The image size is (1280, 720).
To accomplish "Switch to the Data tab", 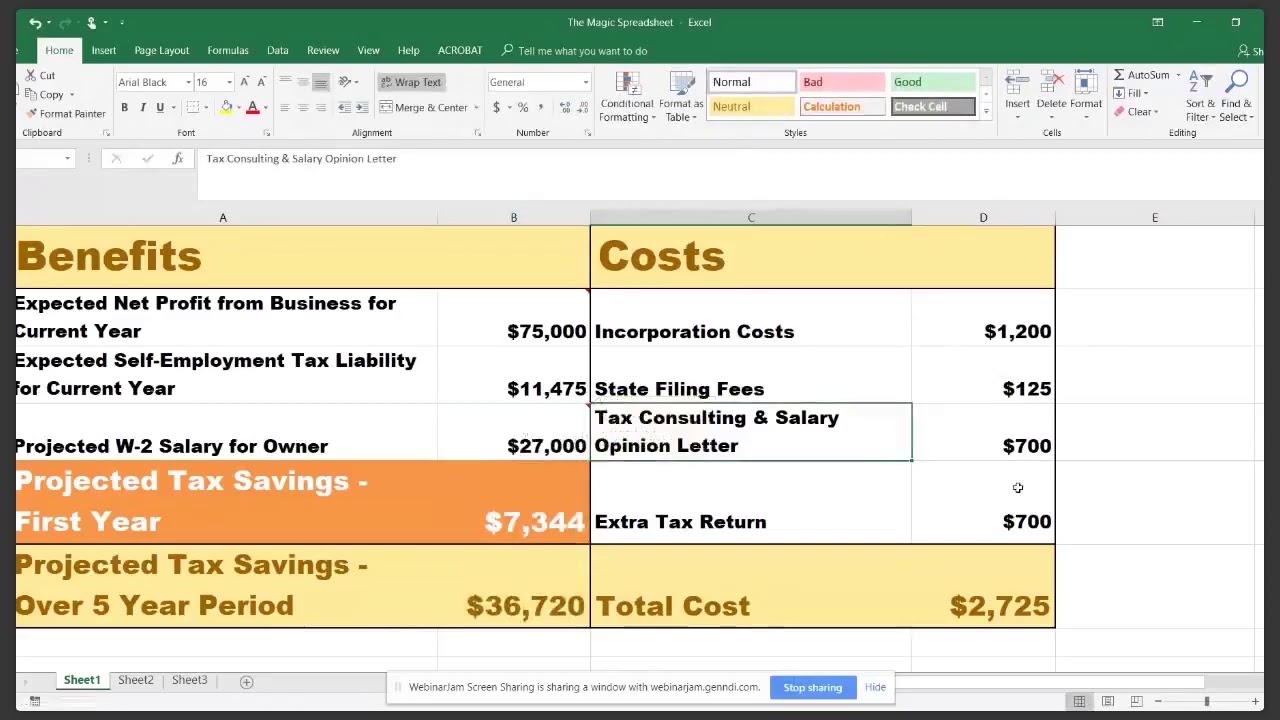I will [277, 50].
